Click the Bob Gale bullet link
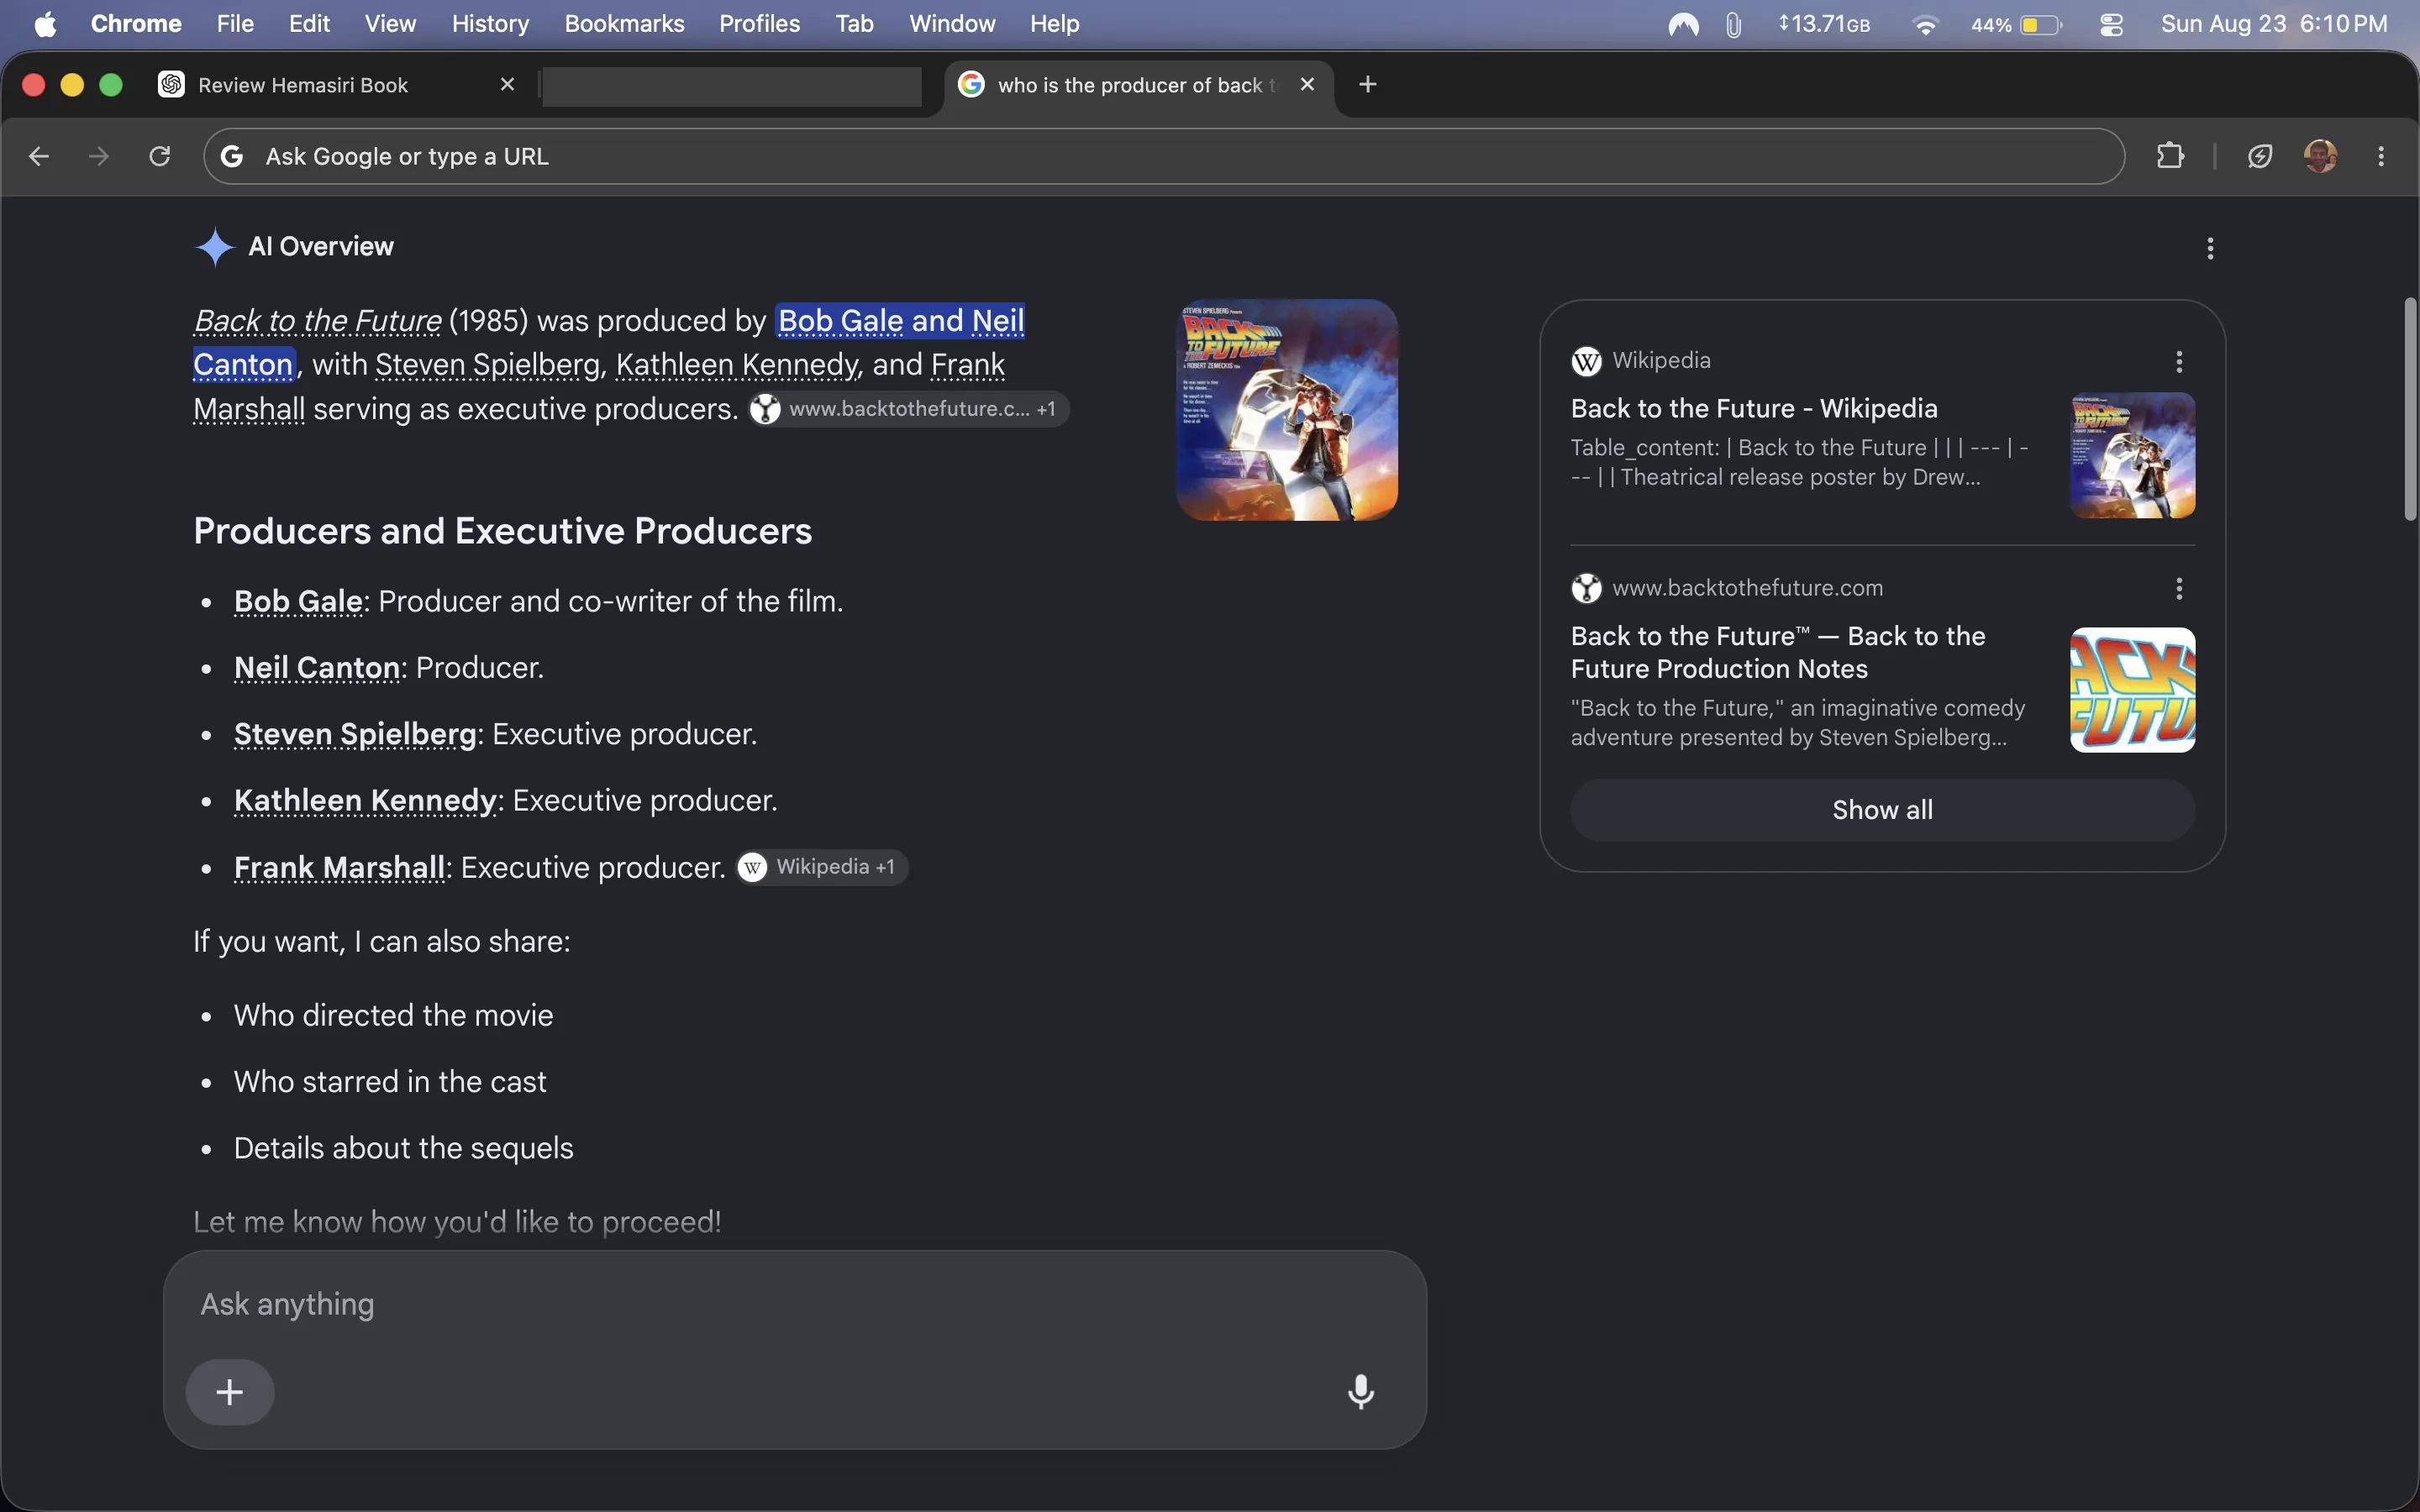This screenshot has height=1512, width=2420. click(298, 601)
